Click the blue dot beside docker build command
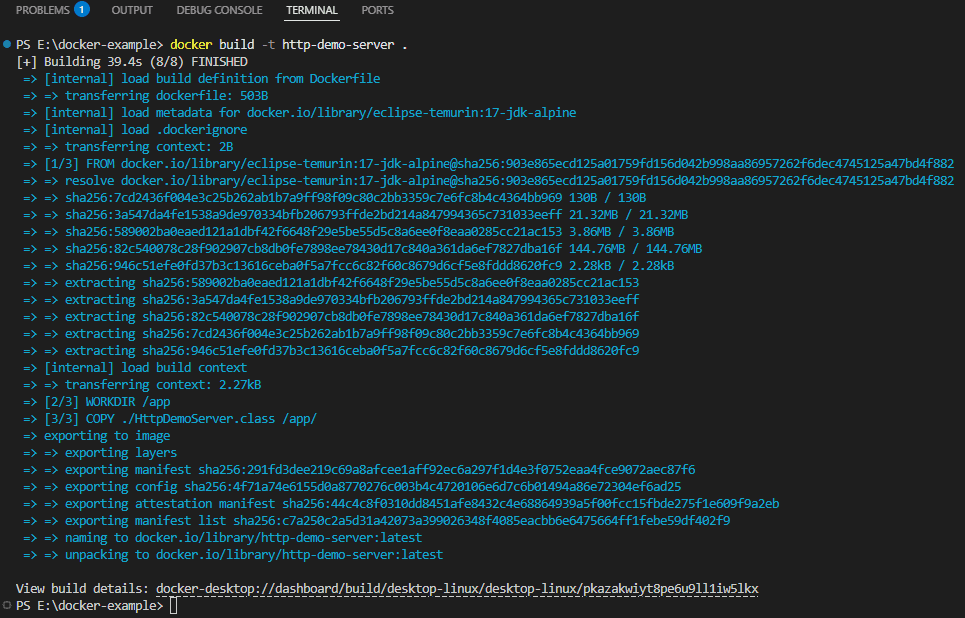 coord(7,45)
